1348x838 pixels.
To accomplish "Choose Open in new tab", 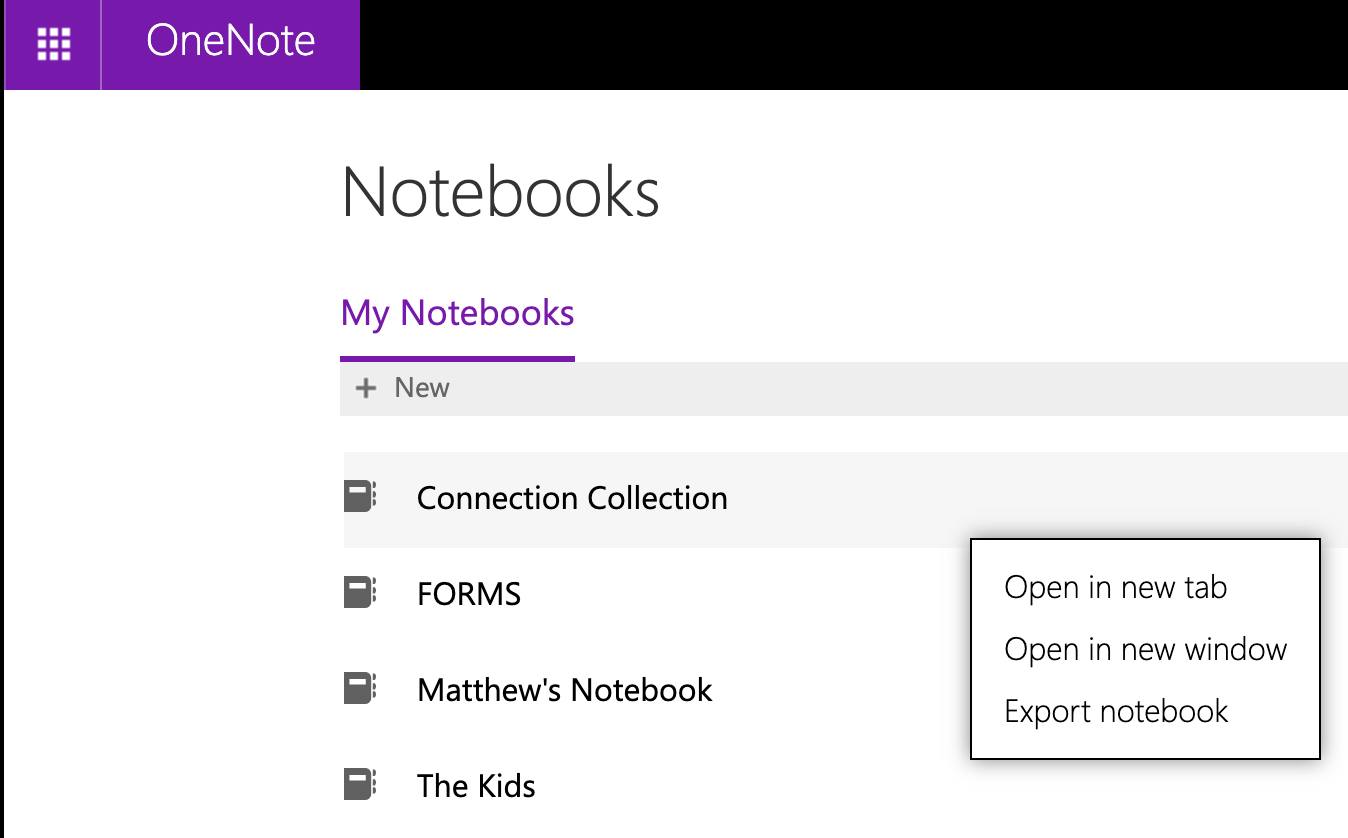I will pyautogui.click(x=1115, y=588).
